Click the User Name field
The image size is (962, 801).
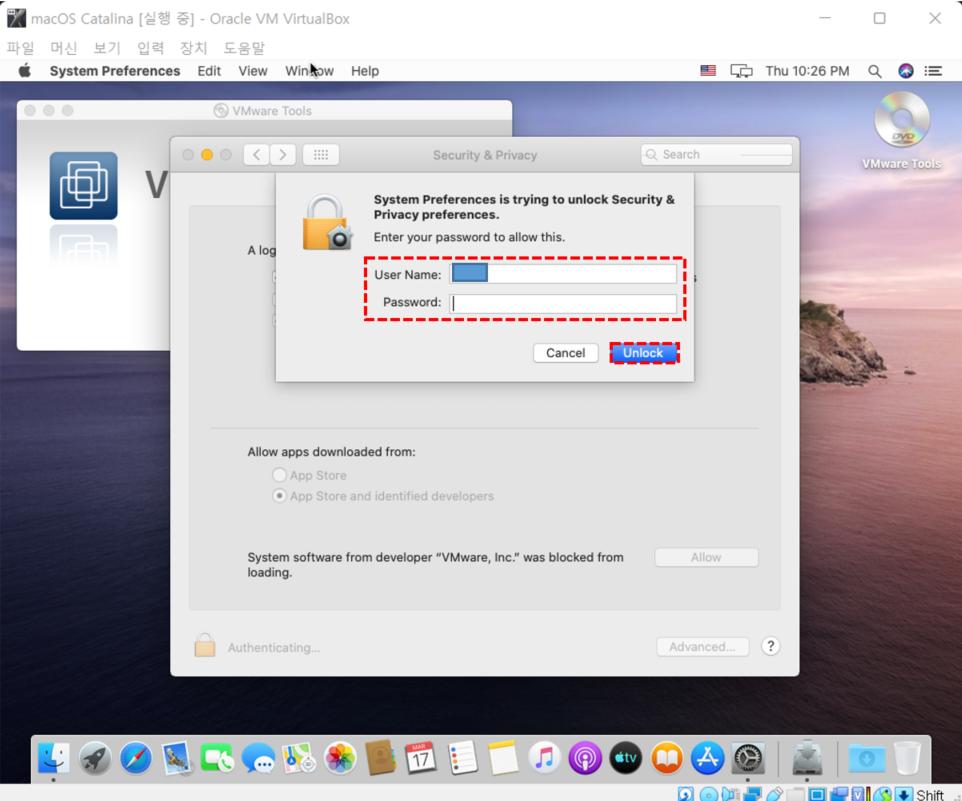click(563, 274)
